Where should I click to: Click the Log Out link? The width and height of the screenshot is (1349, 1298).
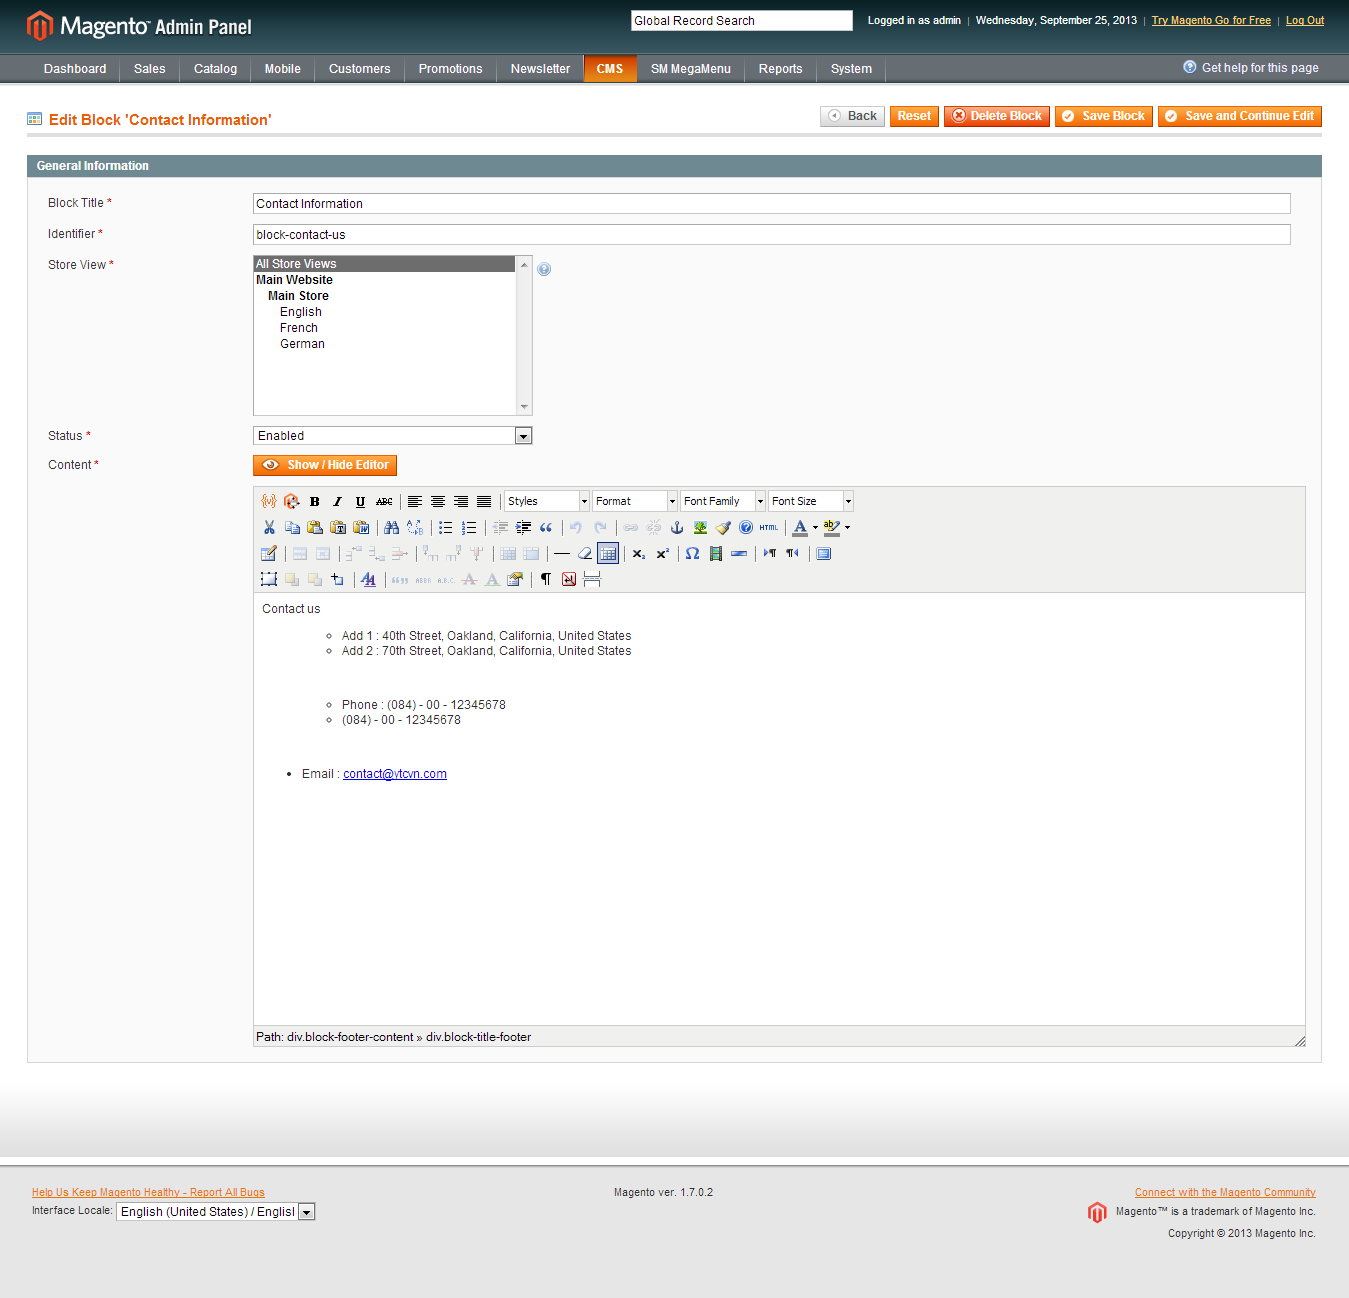(x=1305, y=20)
